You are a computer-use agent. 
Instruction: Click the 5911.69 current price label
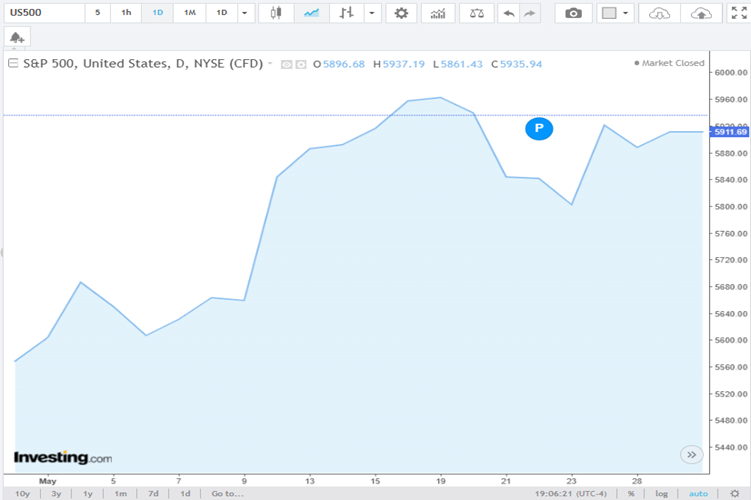coord(730,132)
